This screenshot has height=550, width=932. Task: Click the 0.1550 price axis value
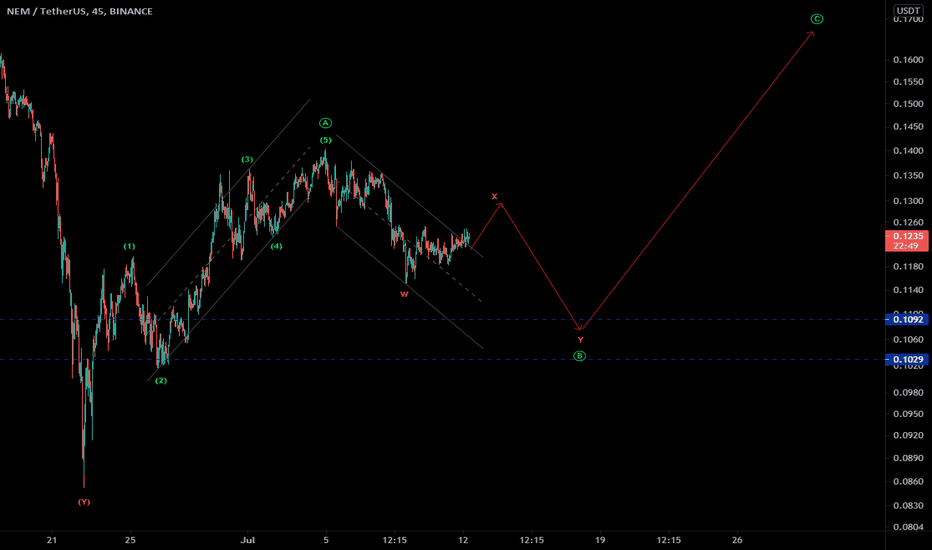click(908, 82)
